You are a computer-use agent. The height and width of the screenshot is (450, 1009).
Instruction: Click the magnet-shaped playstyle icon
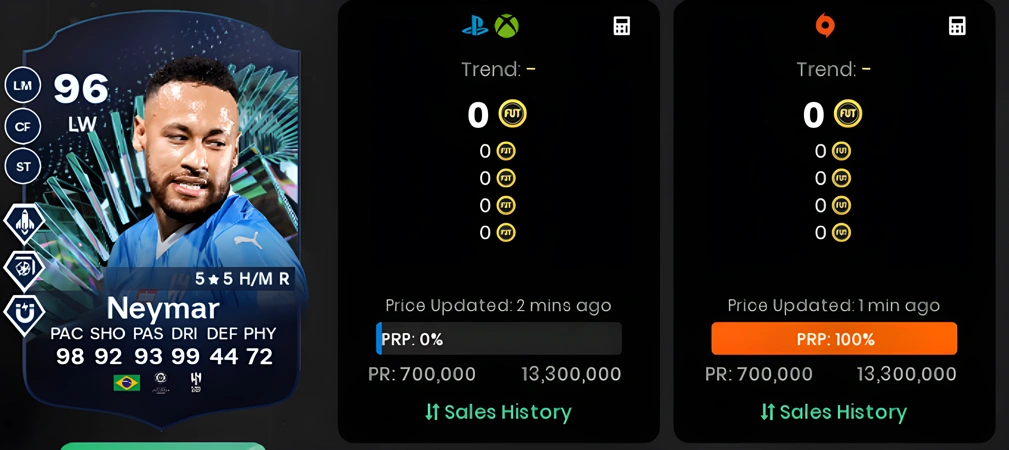pos(24,315)
